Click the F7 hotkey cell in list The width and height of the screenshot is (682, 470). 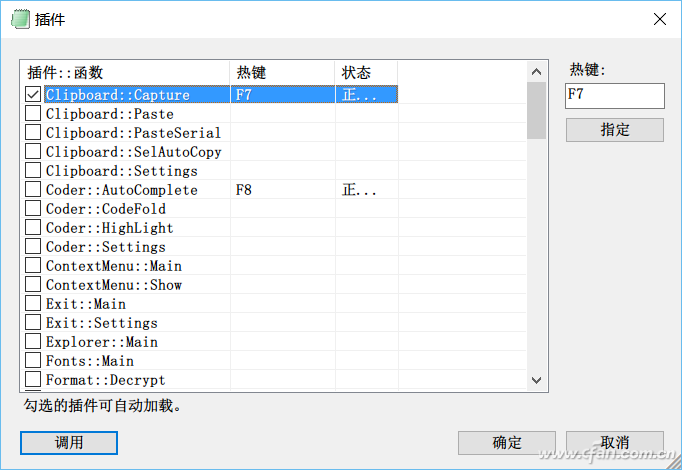click(283, 95)
